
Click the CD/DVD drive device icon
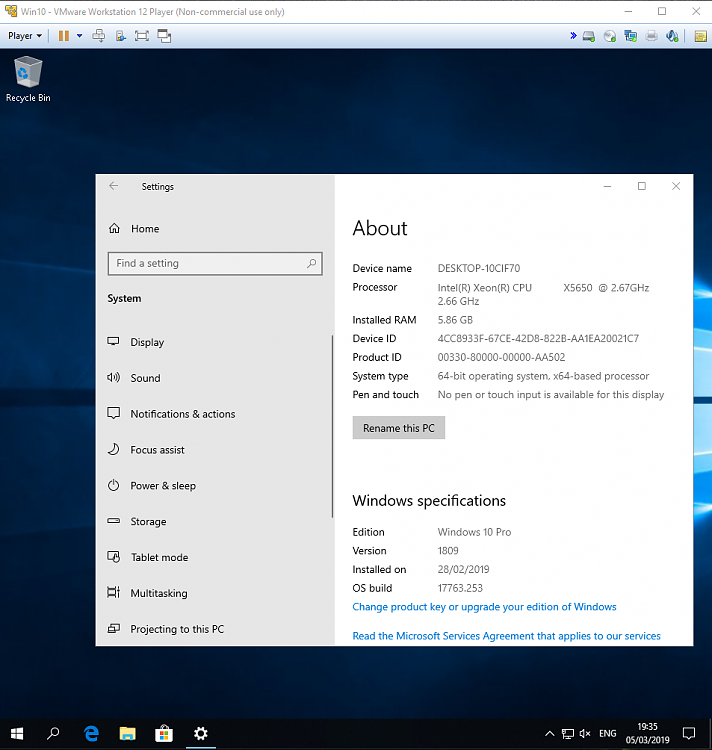click(610, 36)
